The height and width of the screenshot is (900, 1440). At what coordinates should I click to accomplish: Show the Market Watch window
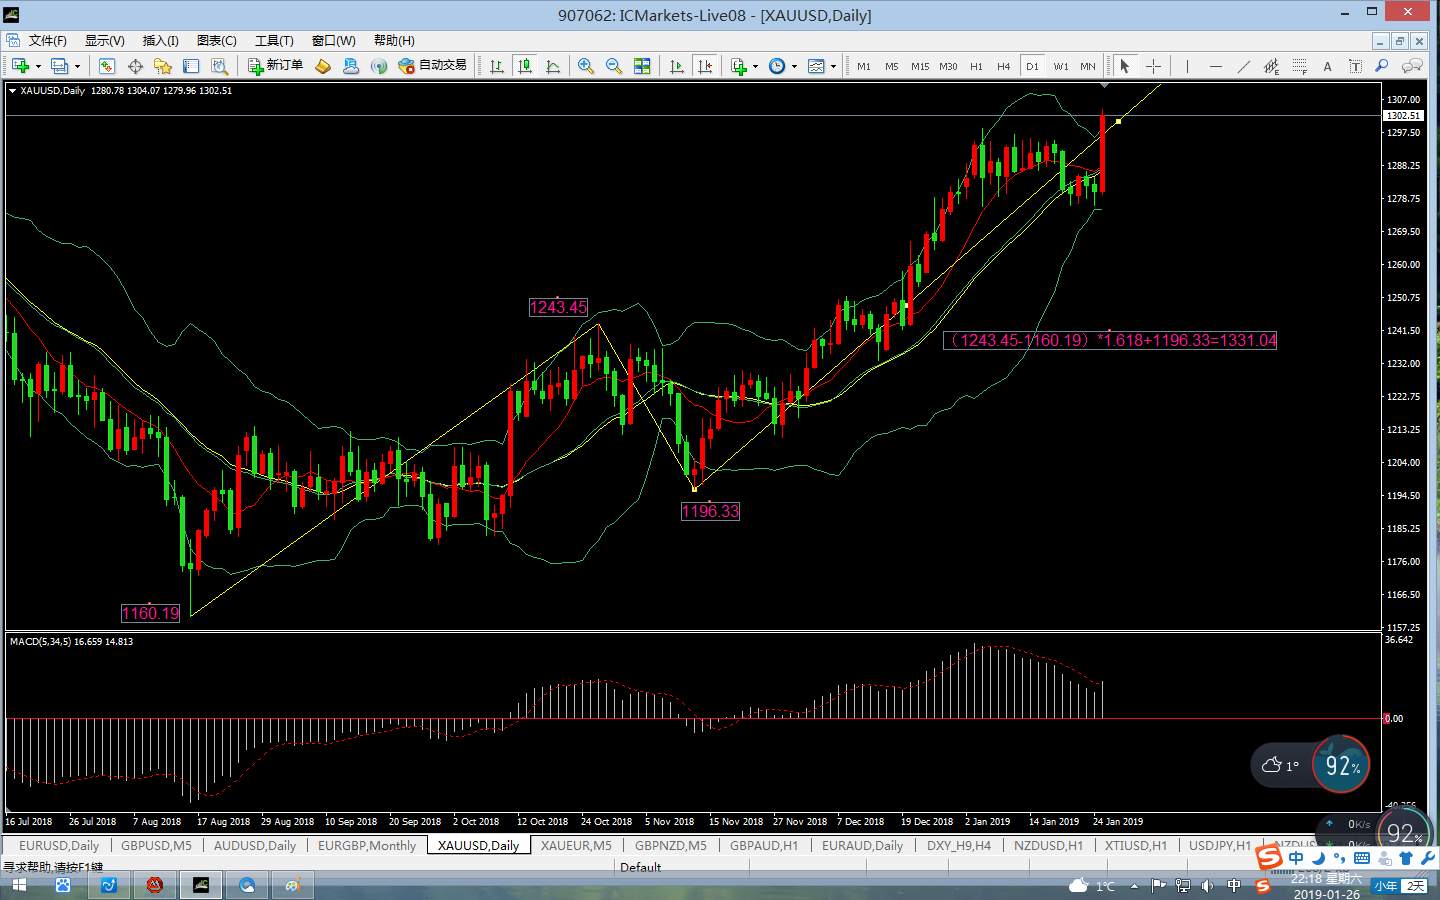pyautogui.click(x=107, y=66)
